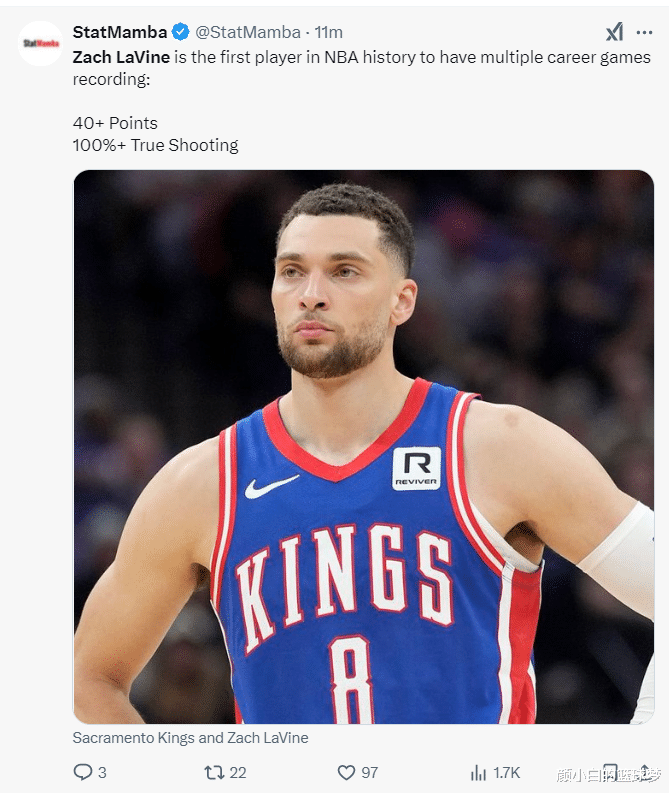669x793 pixels.
Task: Click the 97 likes count
Action: [x=369, y=772]
